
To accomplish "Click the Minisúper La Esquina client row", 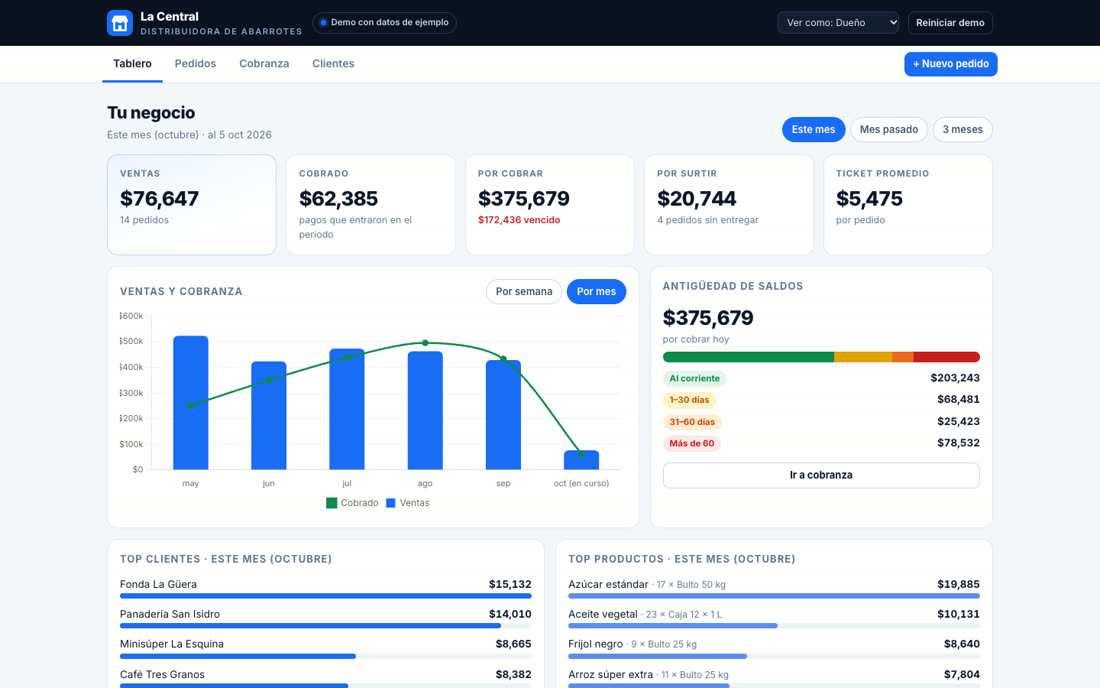I will tap(326, 649).
